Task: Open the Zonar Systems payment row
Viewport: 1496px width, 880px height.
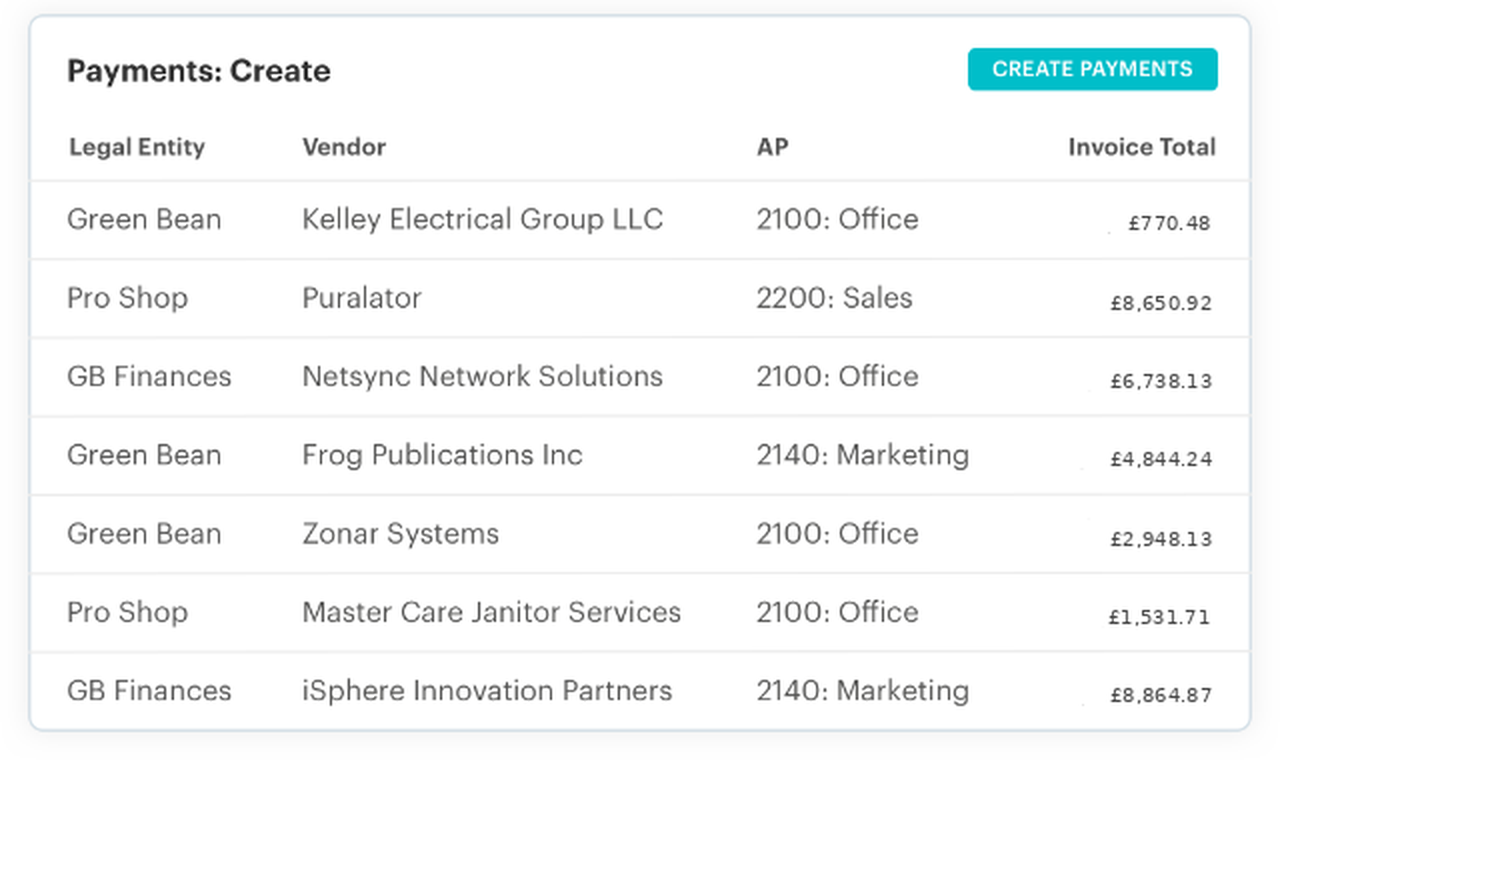Action: pos(640,534)
